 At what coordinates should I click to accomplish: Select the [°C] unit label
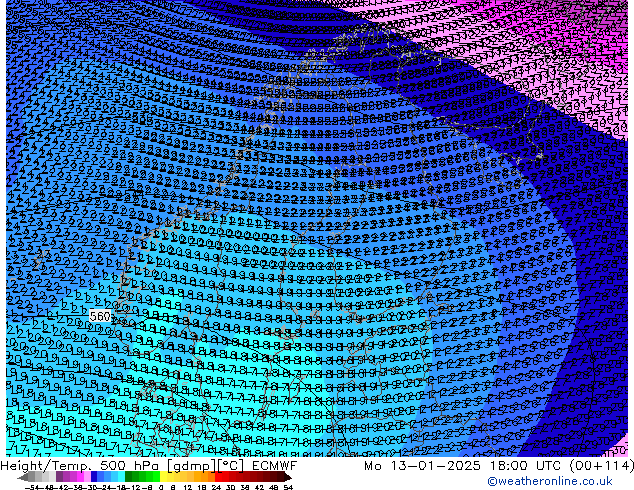231,466
